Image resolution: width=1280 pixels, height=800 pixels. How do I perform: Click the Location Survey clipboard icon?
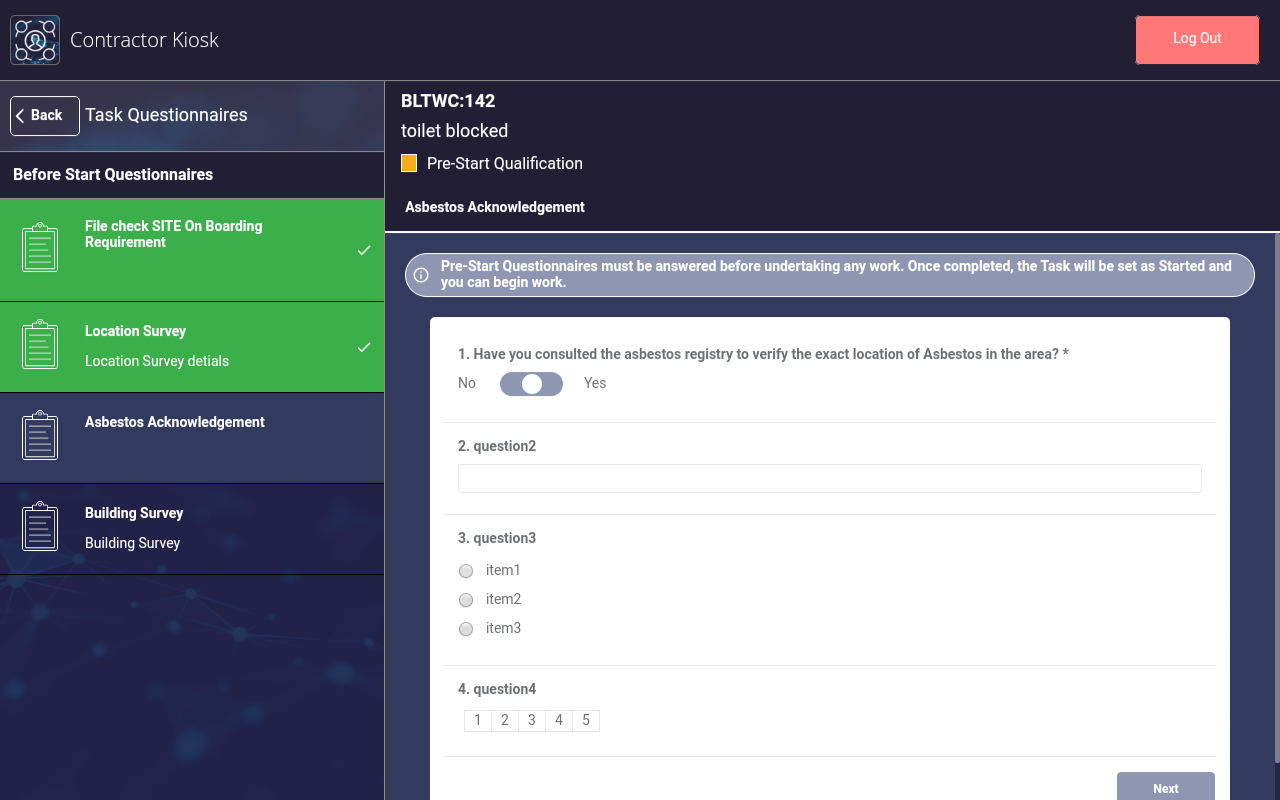click(40, 345)
